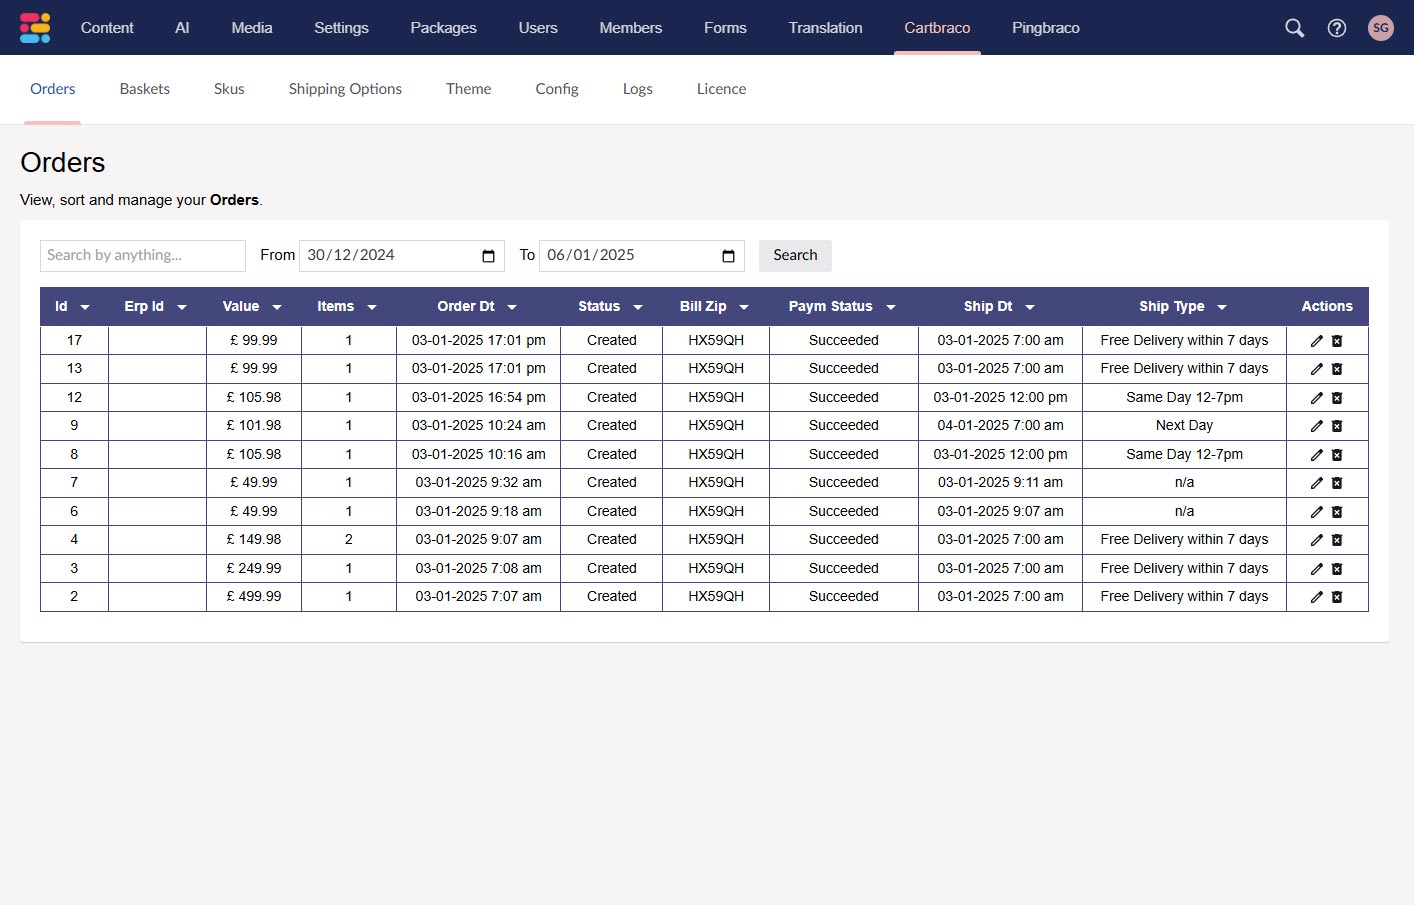Image resolution: width=1414 pixels, height=905 pixels.
Task: Switch to the Baskets tab
Action: [x=145, y=89]
